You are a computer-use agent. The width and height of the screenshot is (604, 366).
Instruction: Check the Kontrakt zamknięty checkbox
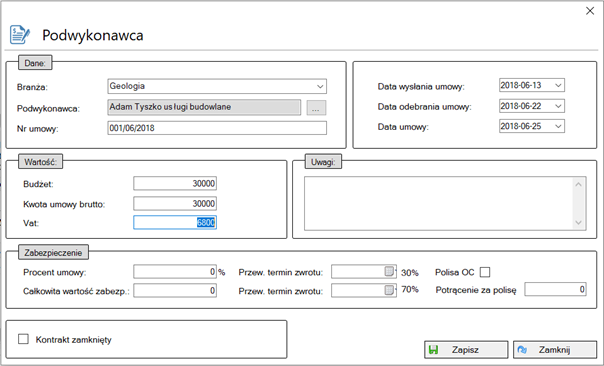click(x=23, y=339)
